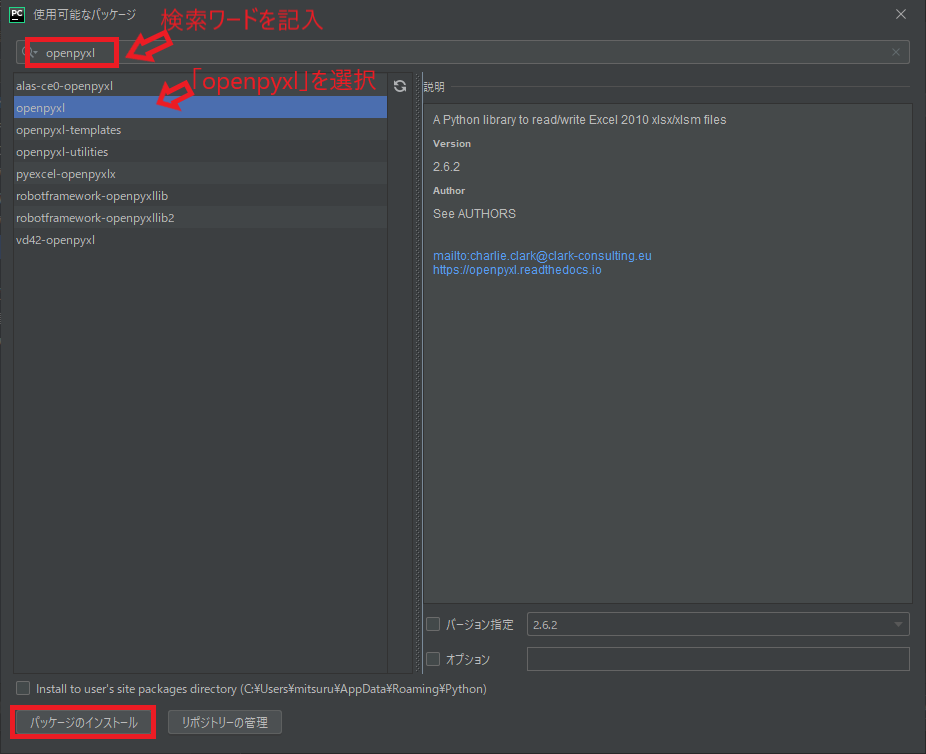Close the available packages dialog
The width and height of the screenshot is (926, 754).
(x=901, y=14)
